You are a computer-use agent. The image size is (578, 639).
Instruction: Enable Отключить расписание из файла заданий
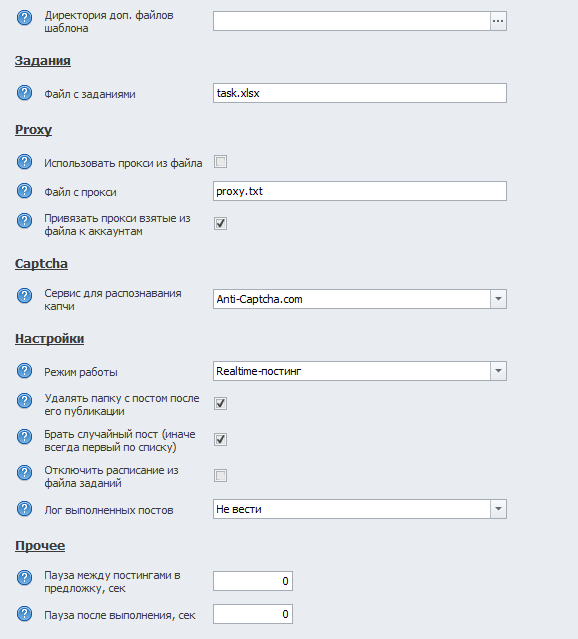[221, 476]
